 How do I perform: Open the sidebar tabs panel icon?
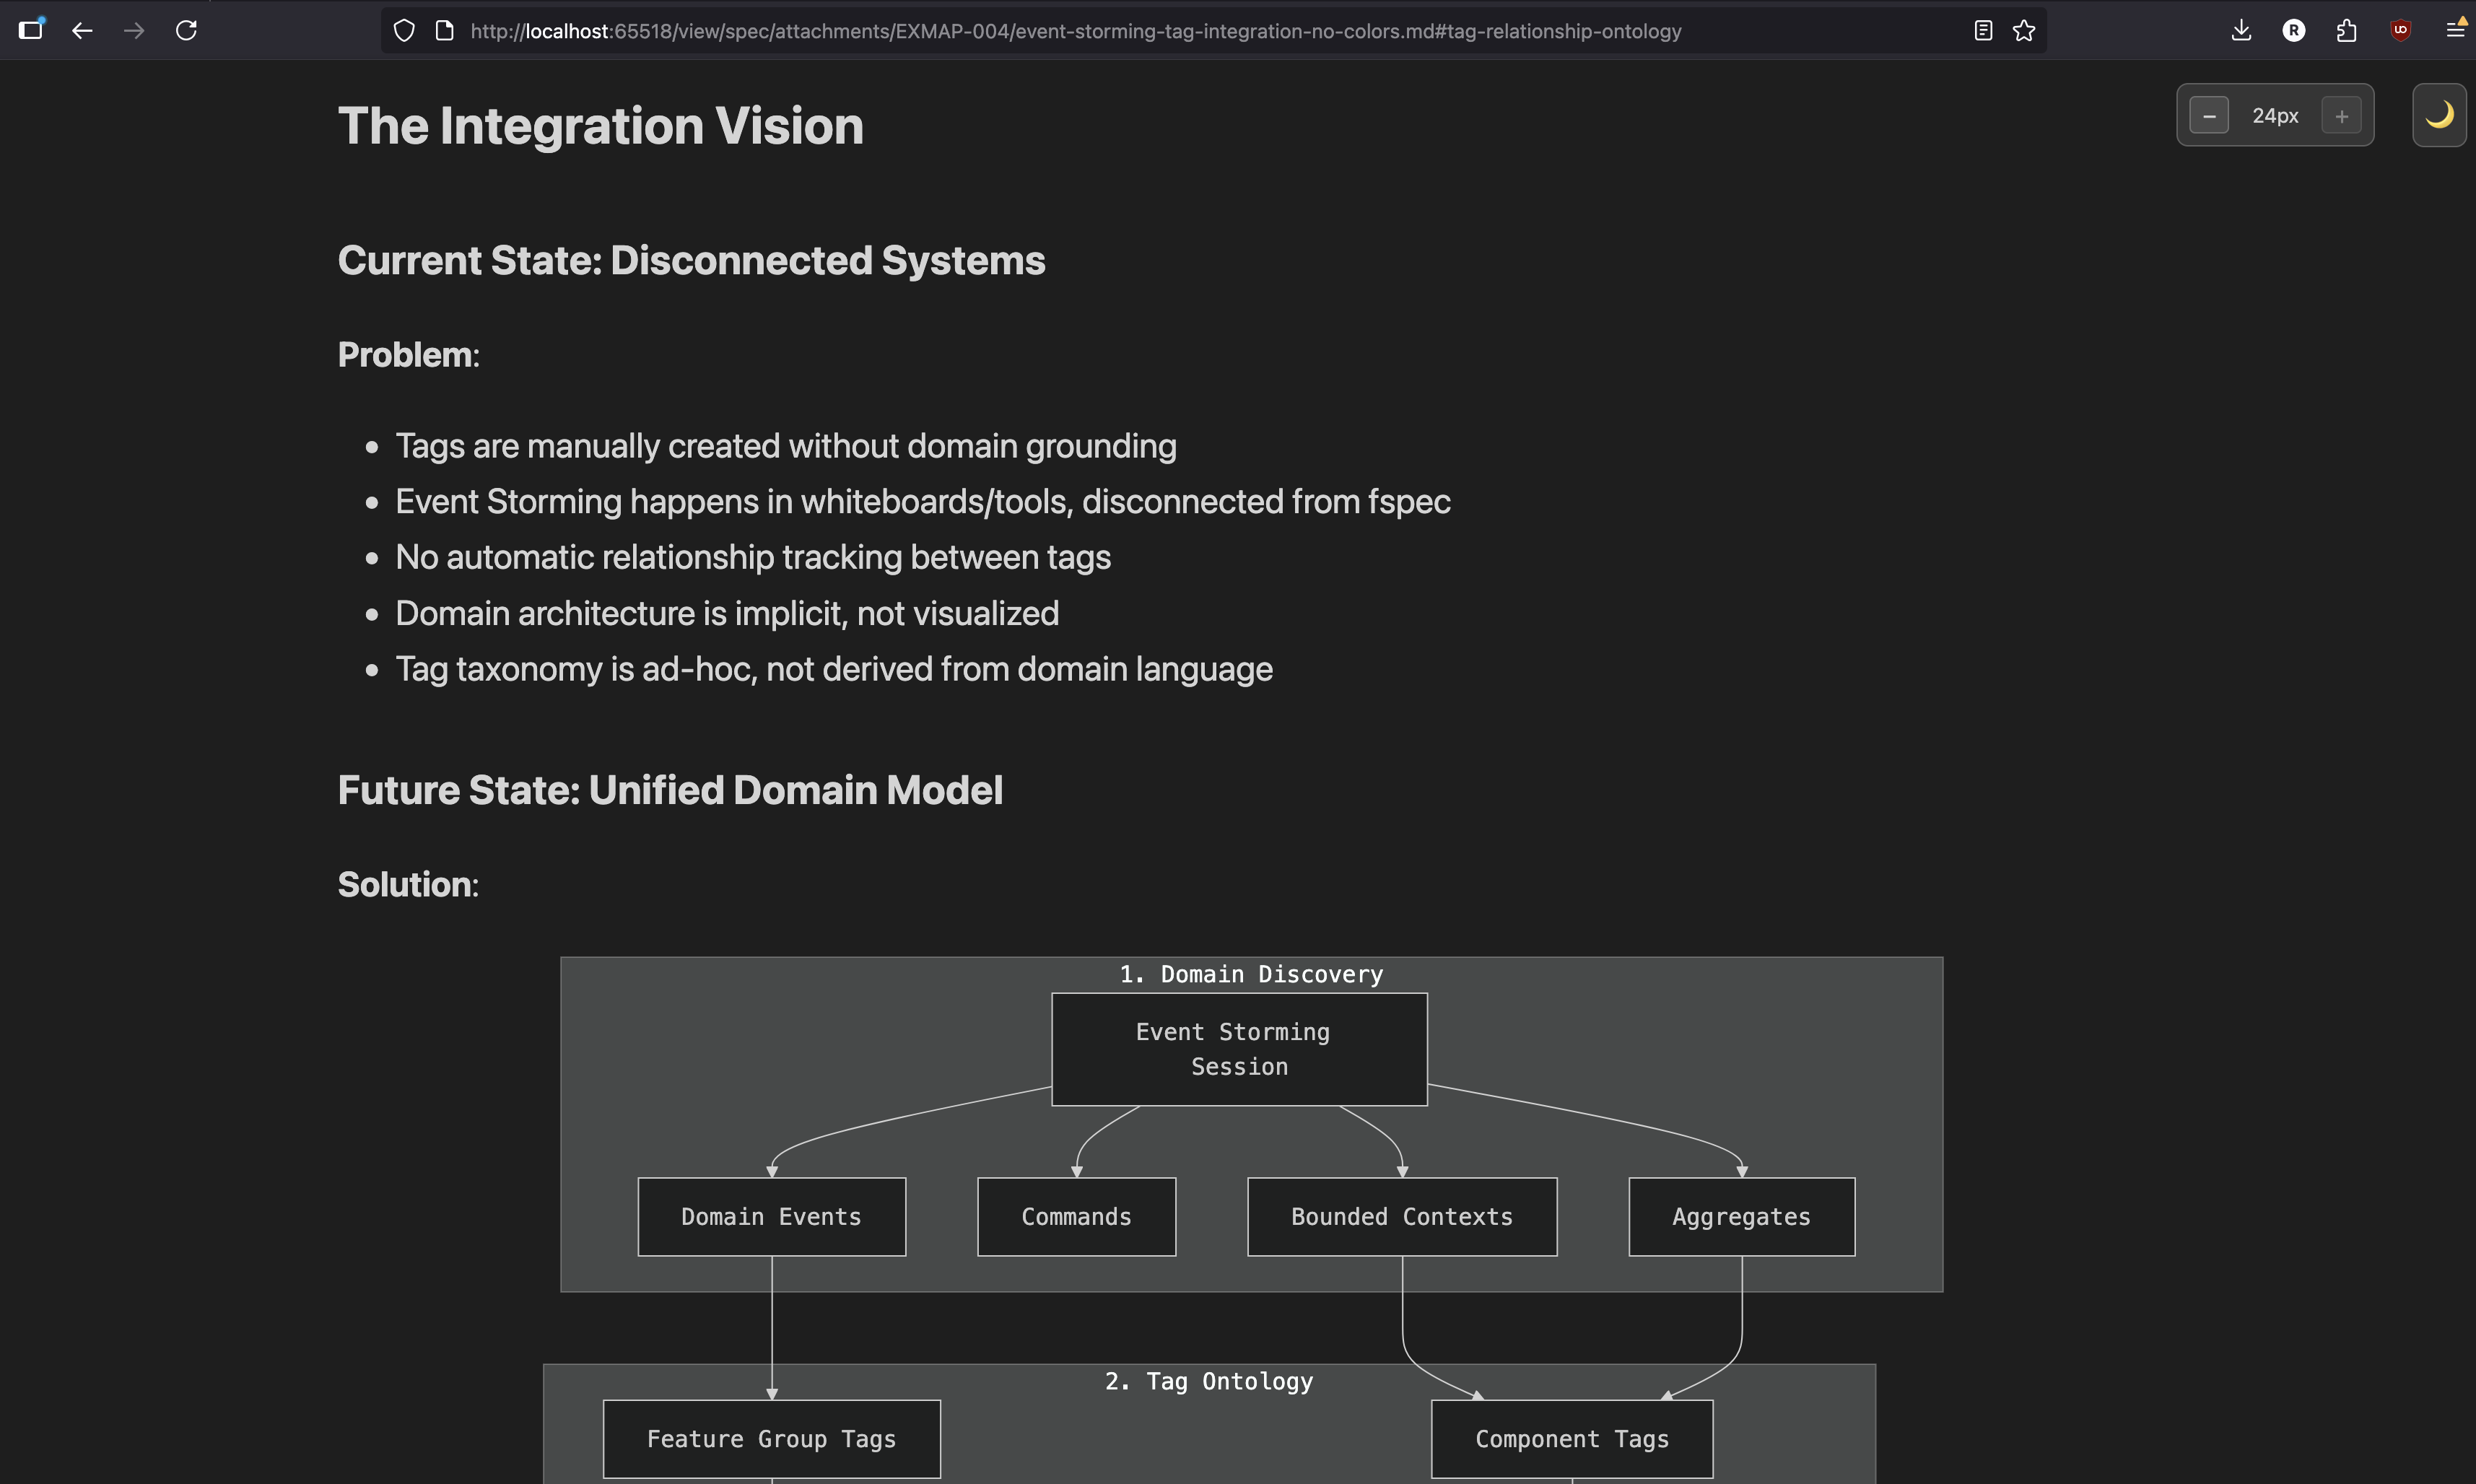coord(32,29)
